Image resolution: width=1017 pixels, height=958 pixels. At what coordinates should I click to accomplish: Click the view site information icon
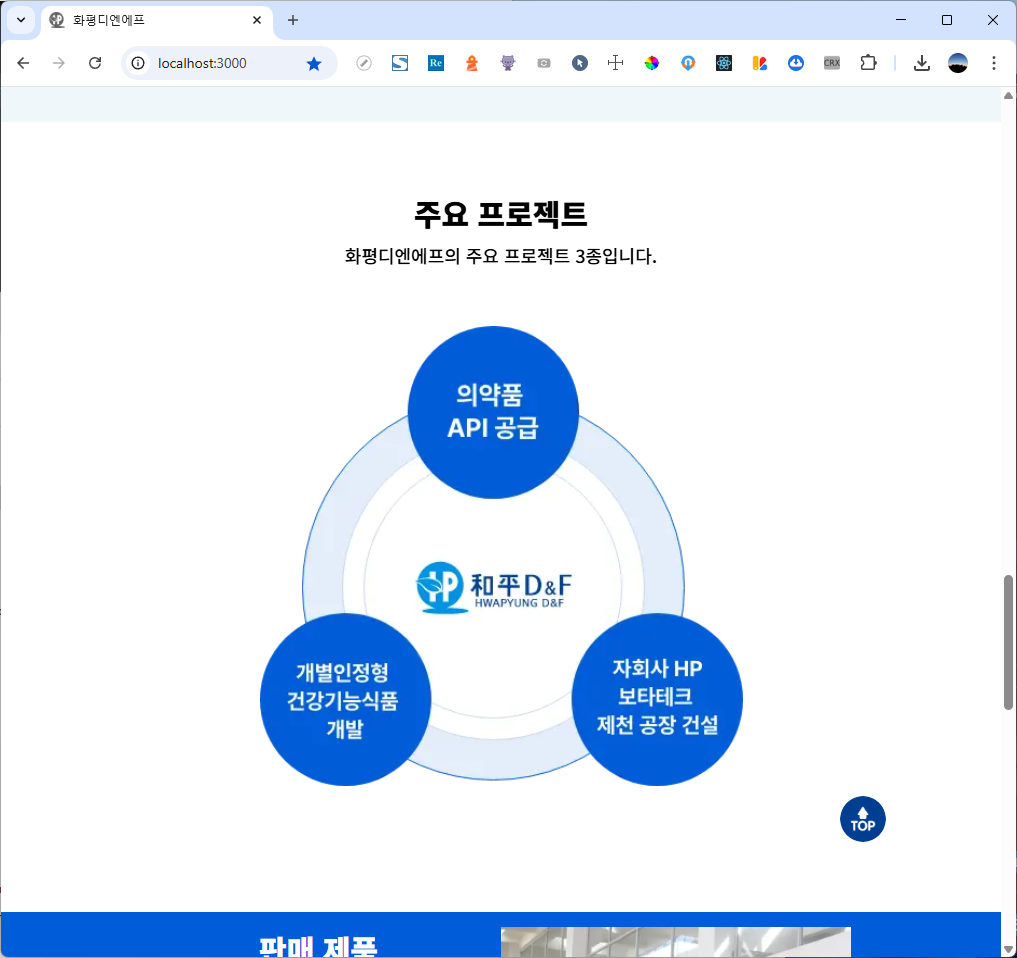(139, 63)
